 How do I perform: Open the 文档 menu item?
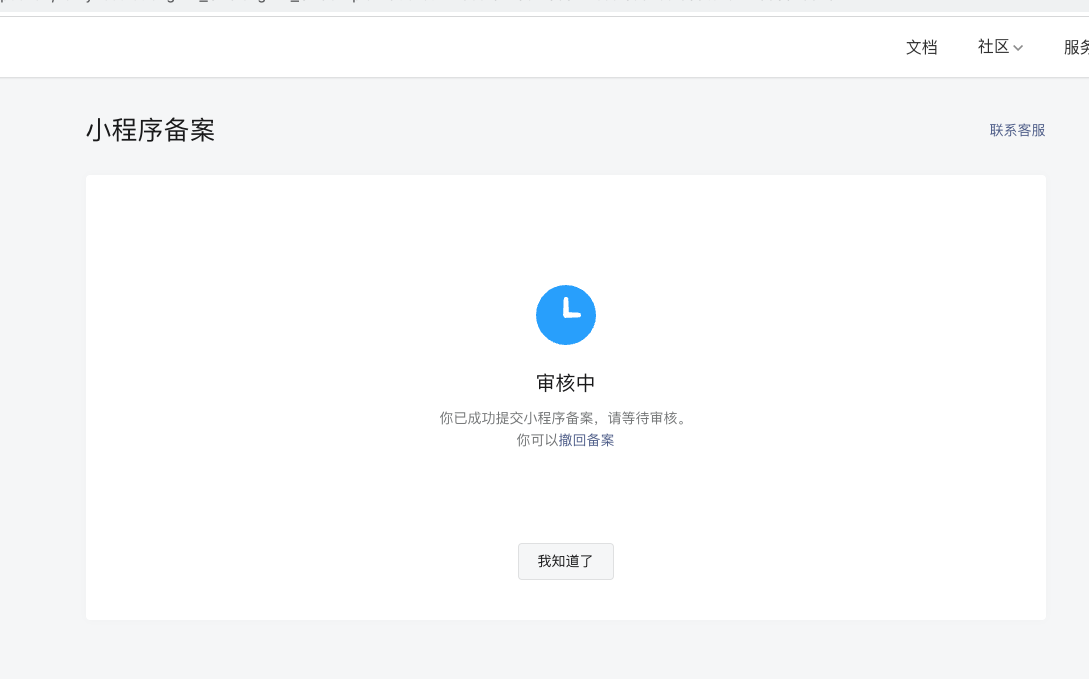point(921,47)
